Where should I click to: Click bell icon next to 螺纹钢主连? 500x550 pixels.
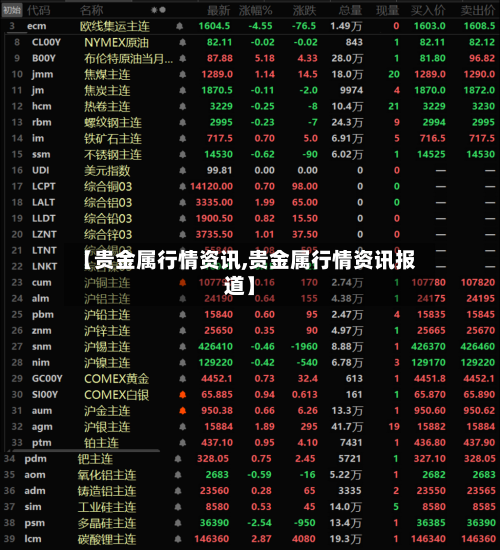click(182, 122)
